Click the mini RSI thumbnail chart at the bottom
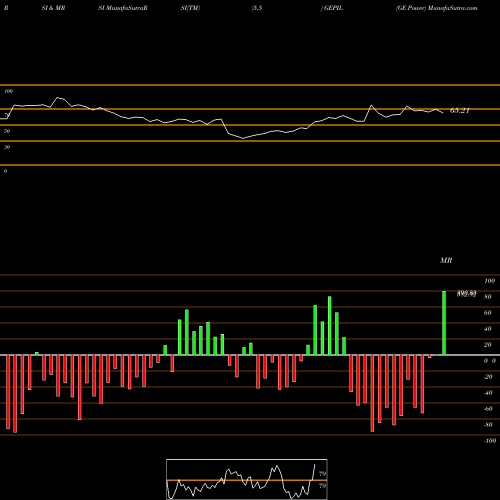 click(247, 479)
